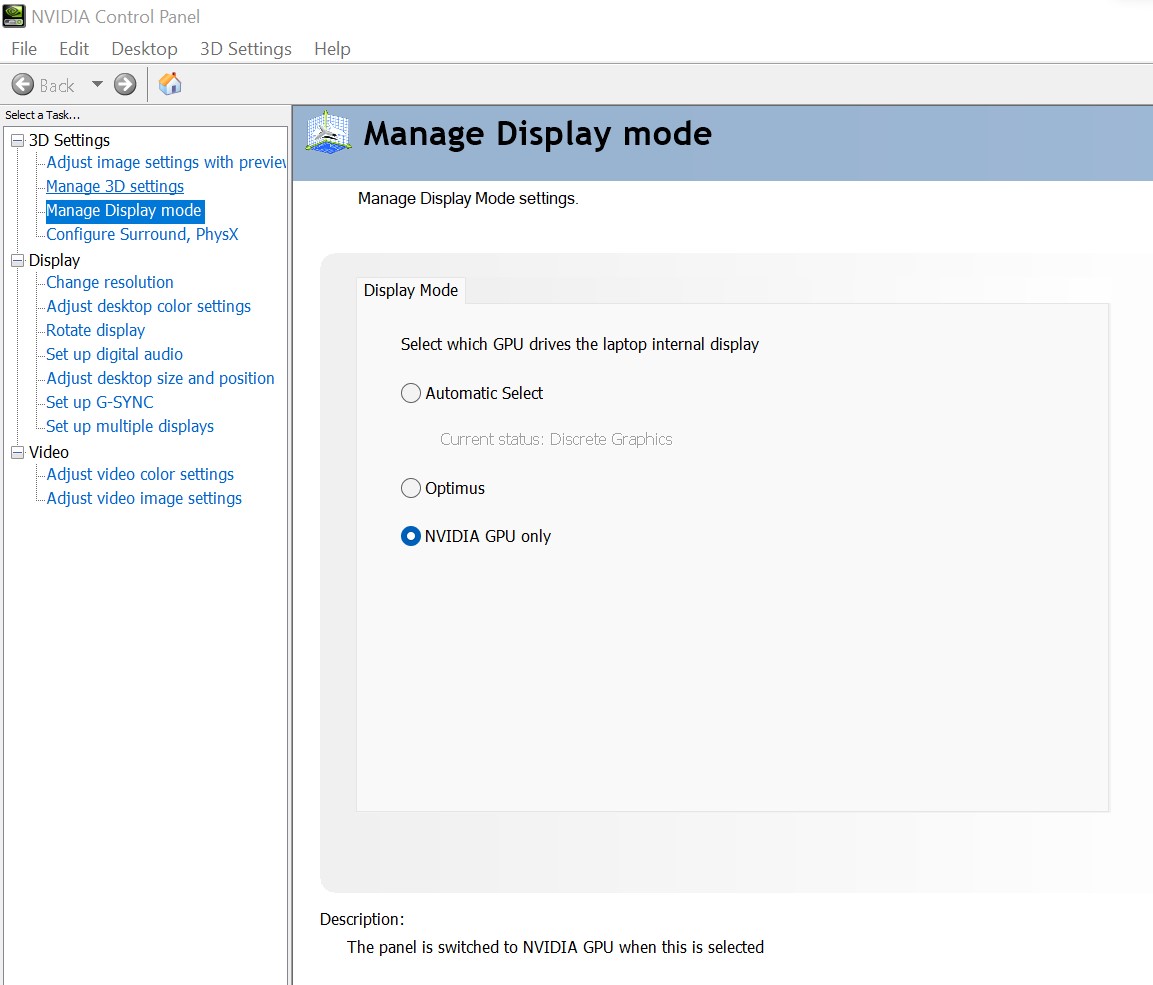This screenshot has width=1153, height=985.
Task: Open Configure Surround, PhysX
Action: click(x=142, y=234)
